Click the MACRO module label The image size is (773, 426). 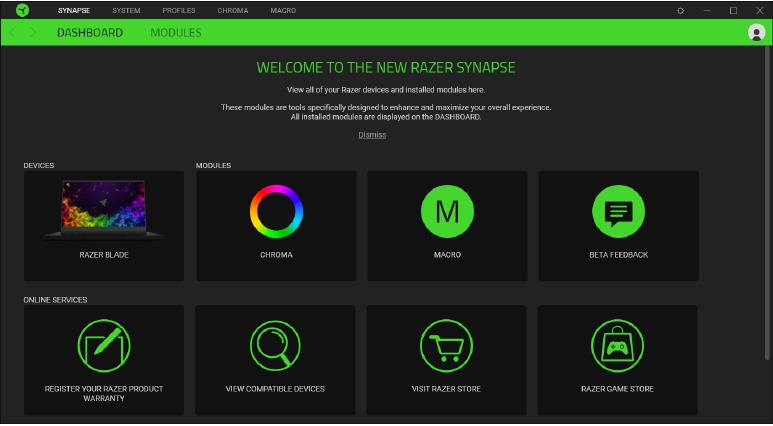(447, 255)
